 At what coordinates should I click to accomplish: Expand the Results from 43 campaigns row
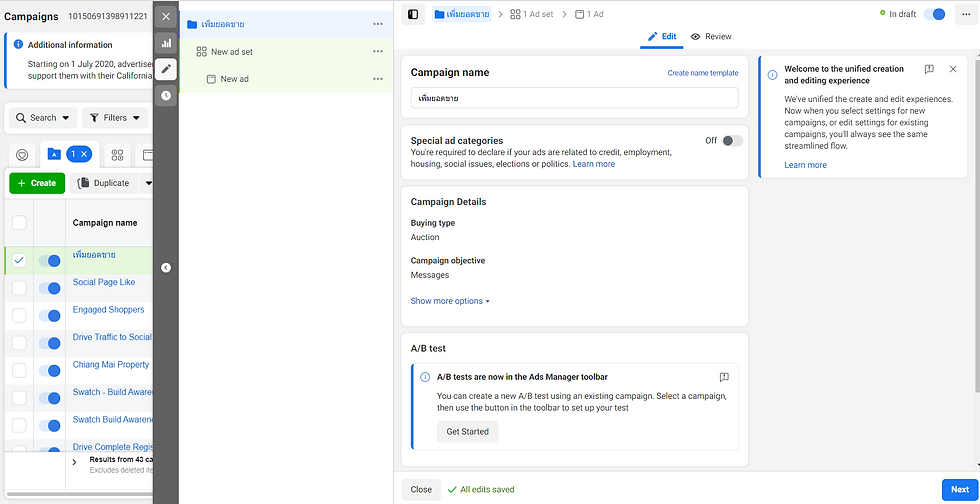click(x=74, y=462)
